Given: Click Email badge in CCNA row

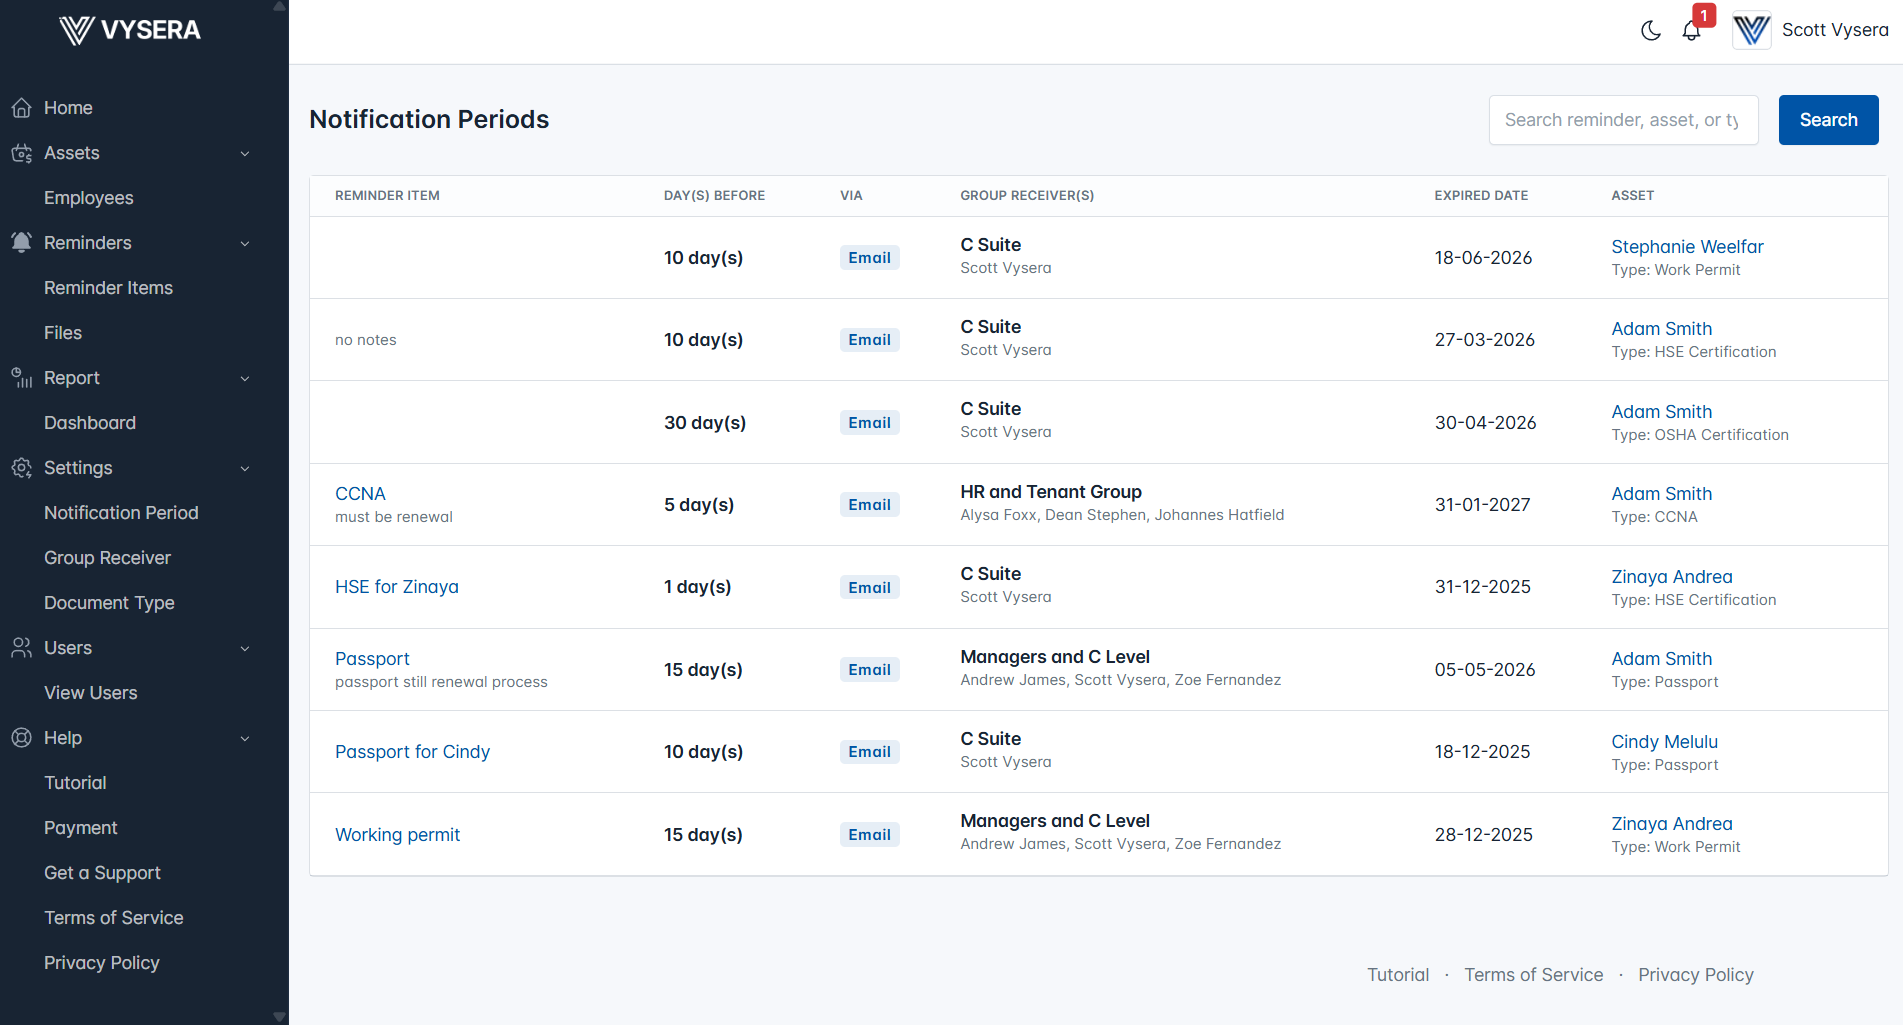Looking at the screenshot, I should click(x=869, y=505).
